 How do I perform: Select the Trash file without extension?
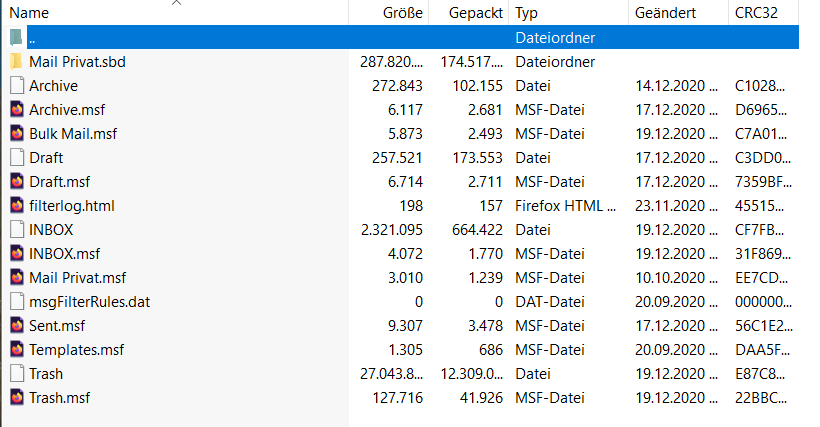tap(46, 374)
